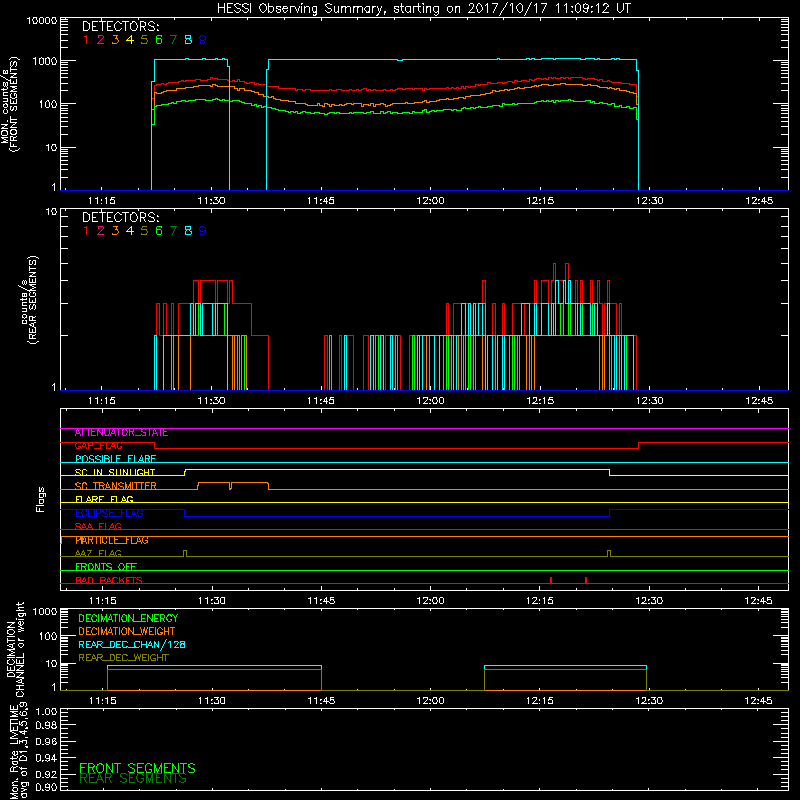Viewport: 800px width, 800px height.
Task: Click the 1000 y-axis value on front plot
Action: [x=45, y=62]
